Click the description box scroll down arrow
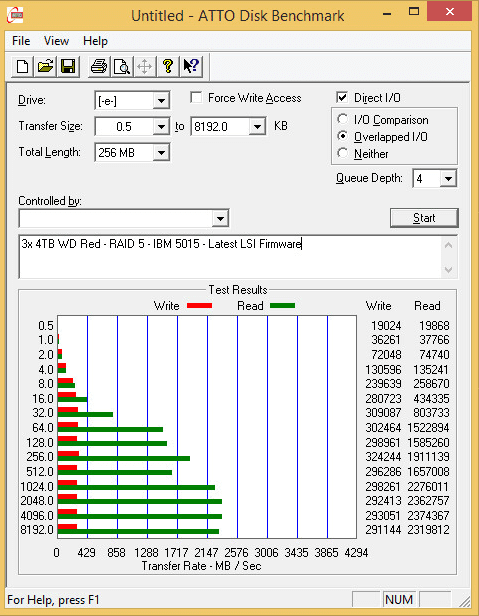479x616 pixels. [449, 270]
